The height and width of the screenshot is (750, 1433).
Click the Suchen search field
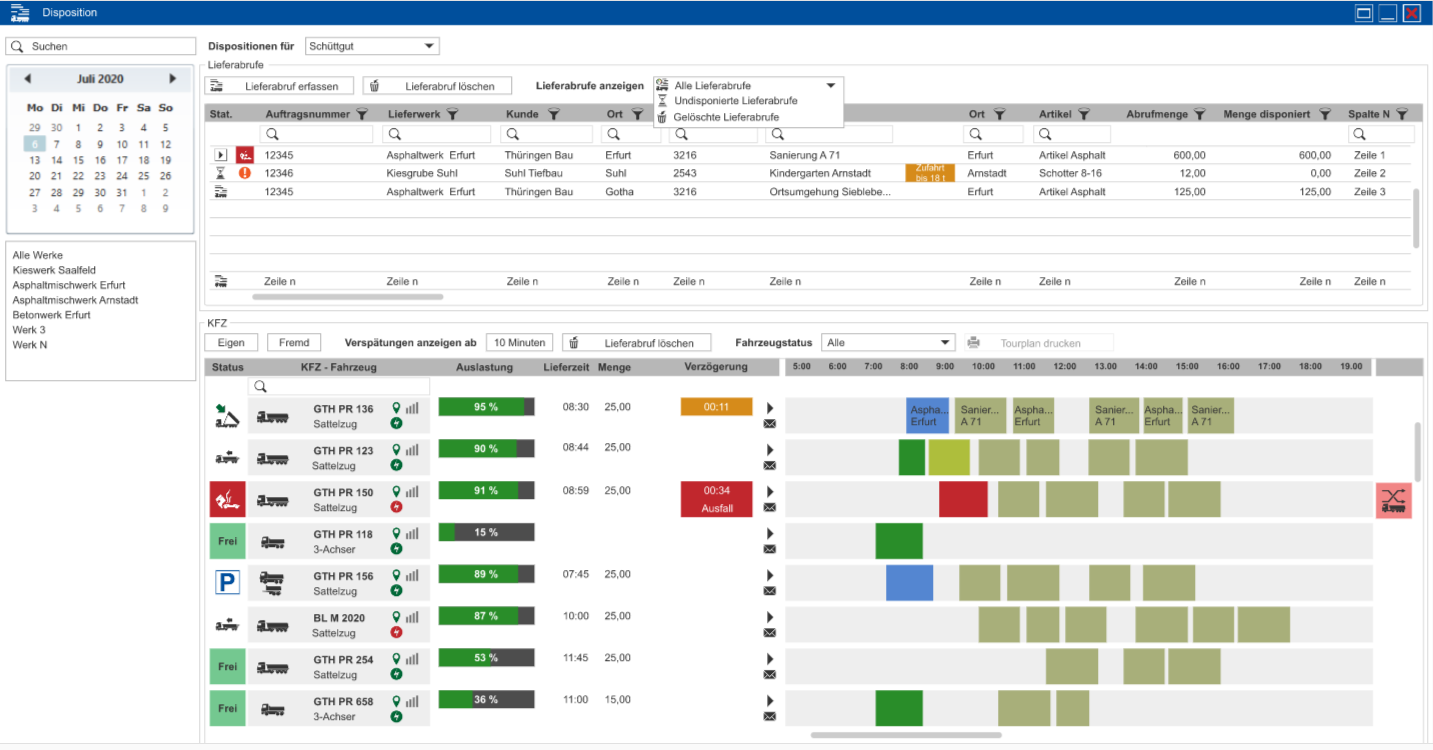[101, 46]
